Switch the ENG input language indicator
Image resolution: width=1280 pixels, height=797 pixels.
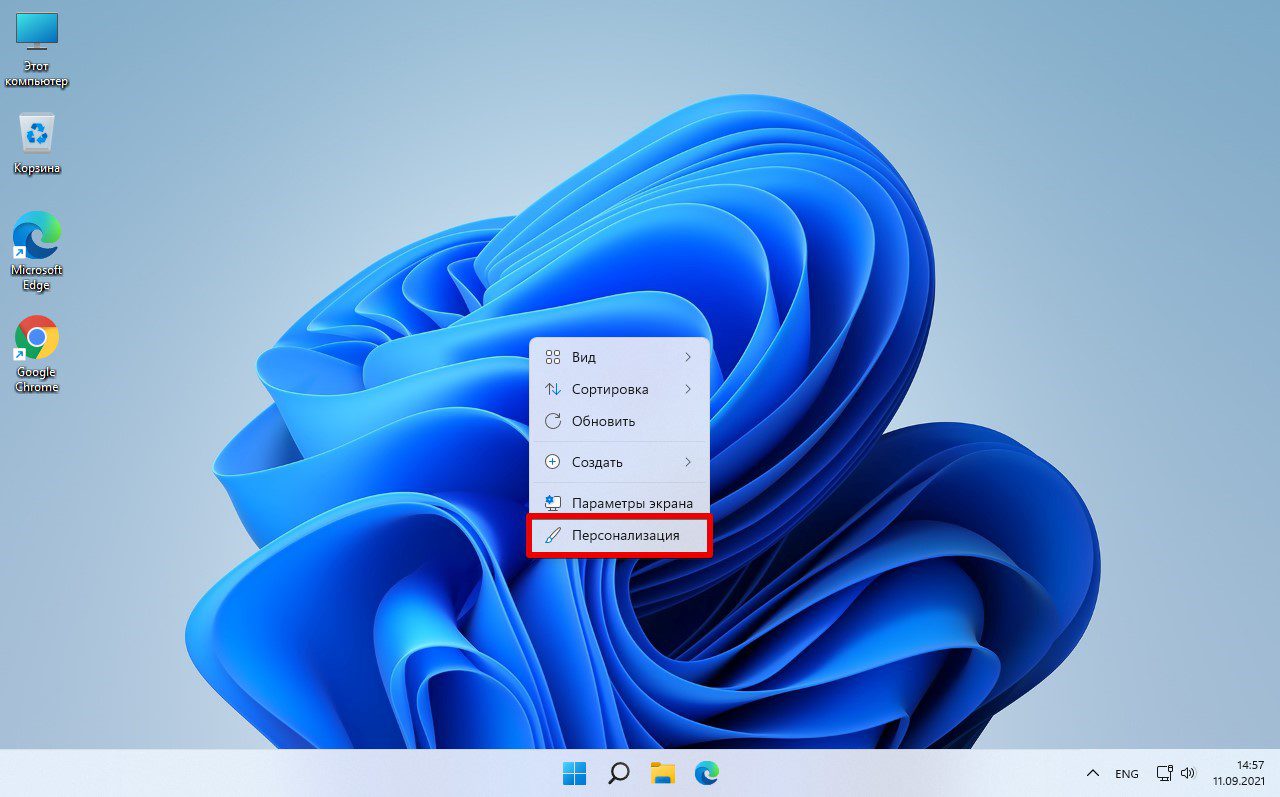(1127, 774)
